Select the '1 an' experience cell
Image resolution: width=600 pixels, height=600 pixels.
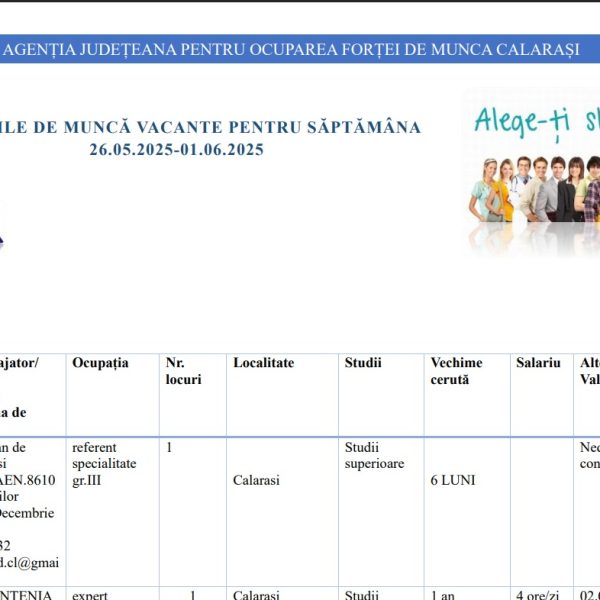click(x=442, y=594)
